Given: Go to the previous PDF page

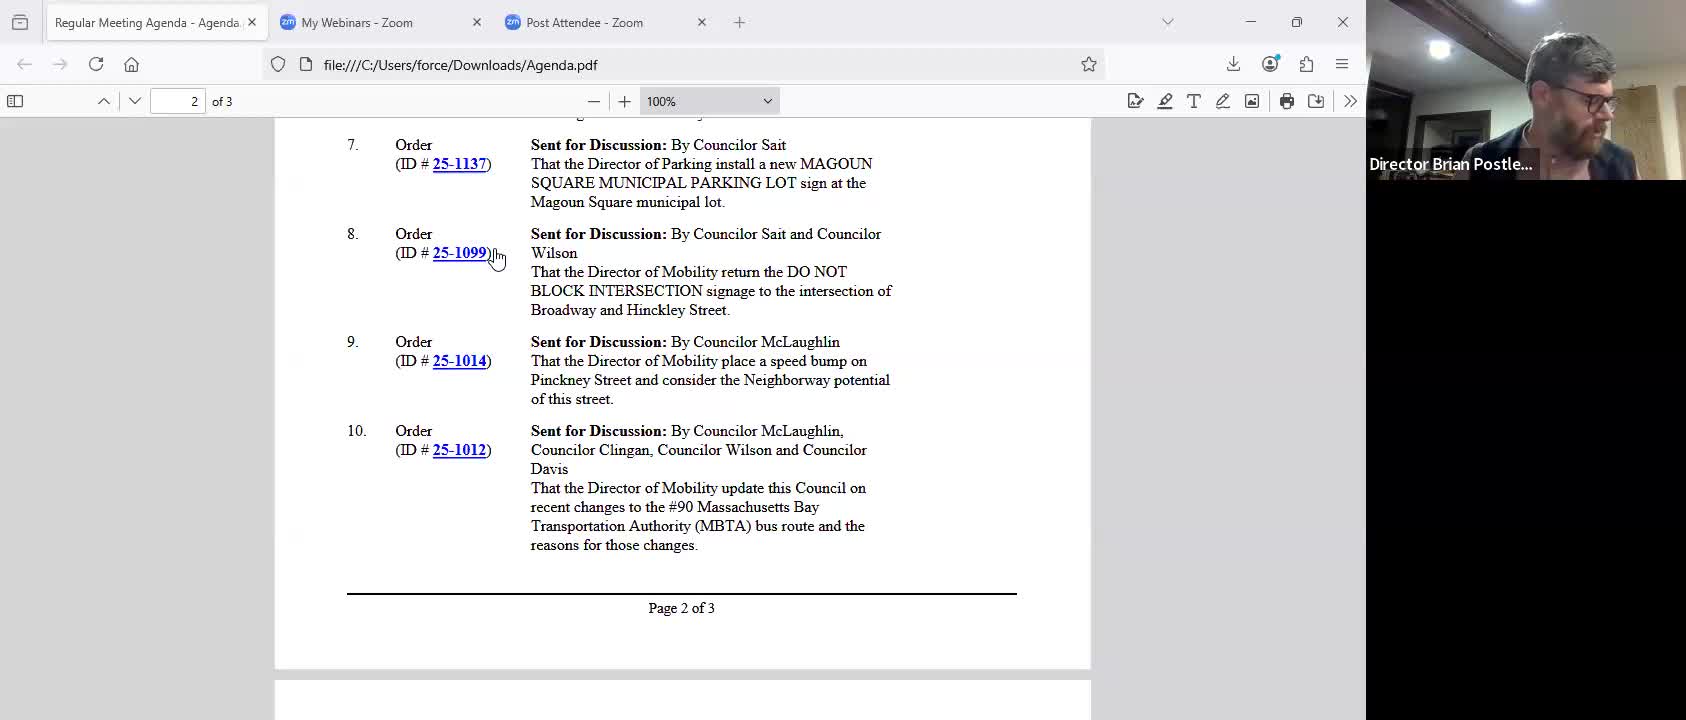Looking at the screenshot, I should 104,101.
